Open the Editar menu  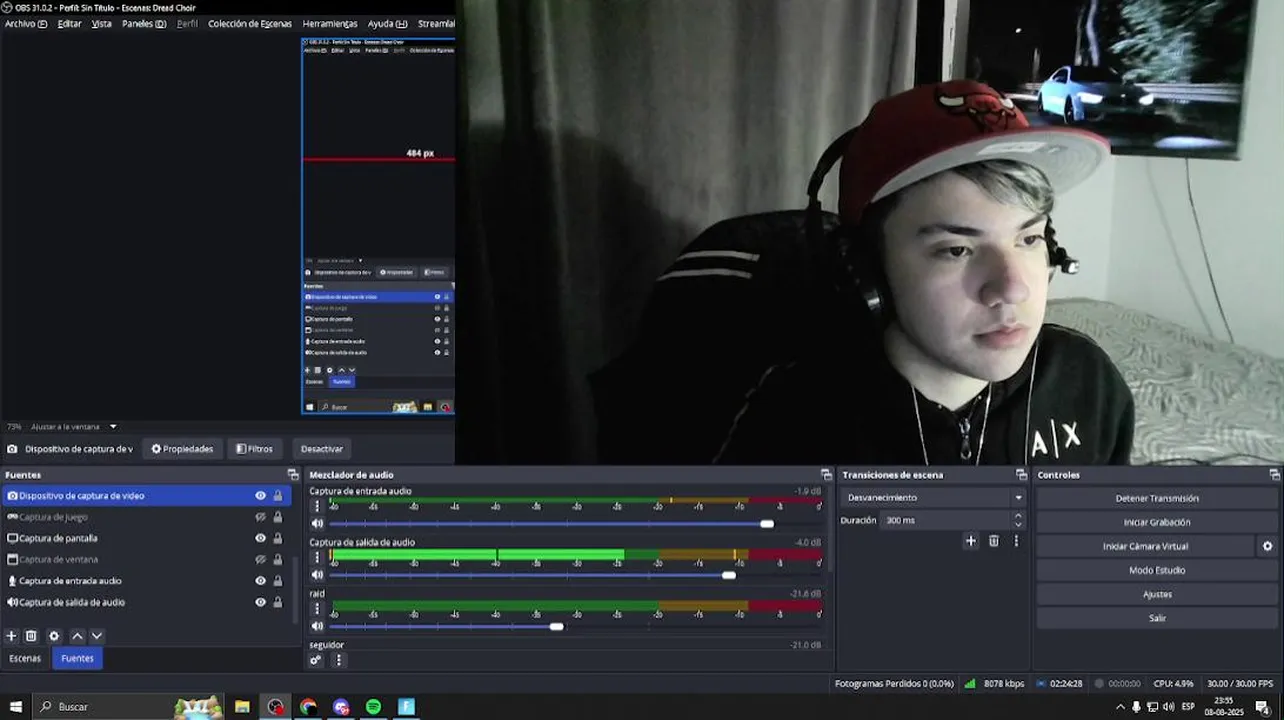point(69,24)
